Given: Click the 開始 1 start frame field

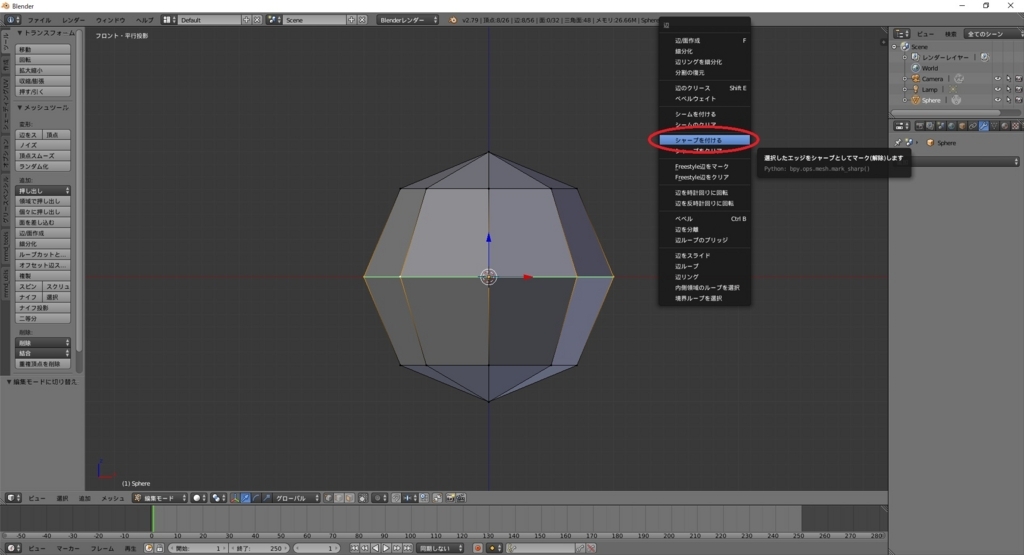Looking at the screenshot, I should coord(198,548).
